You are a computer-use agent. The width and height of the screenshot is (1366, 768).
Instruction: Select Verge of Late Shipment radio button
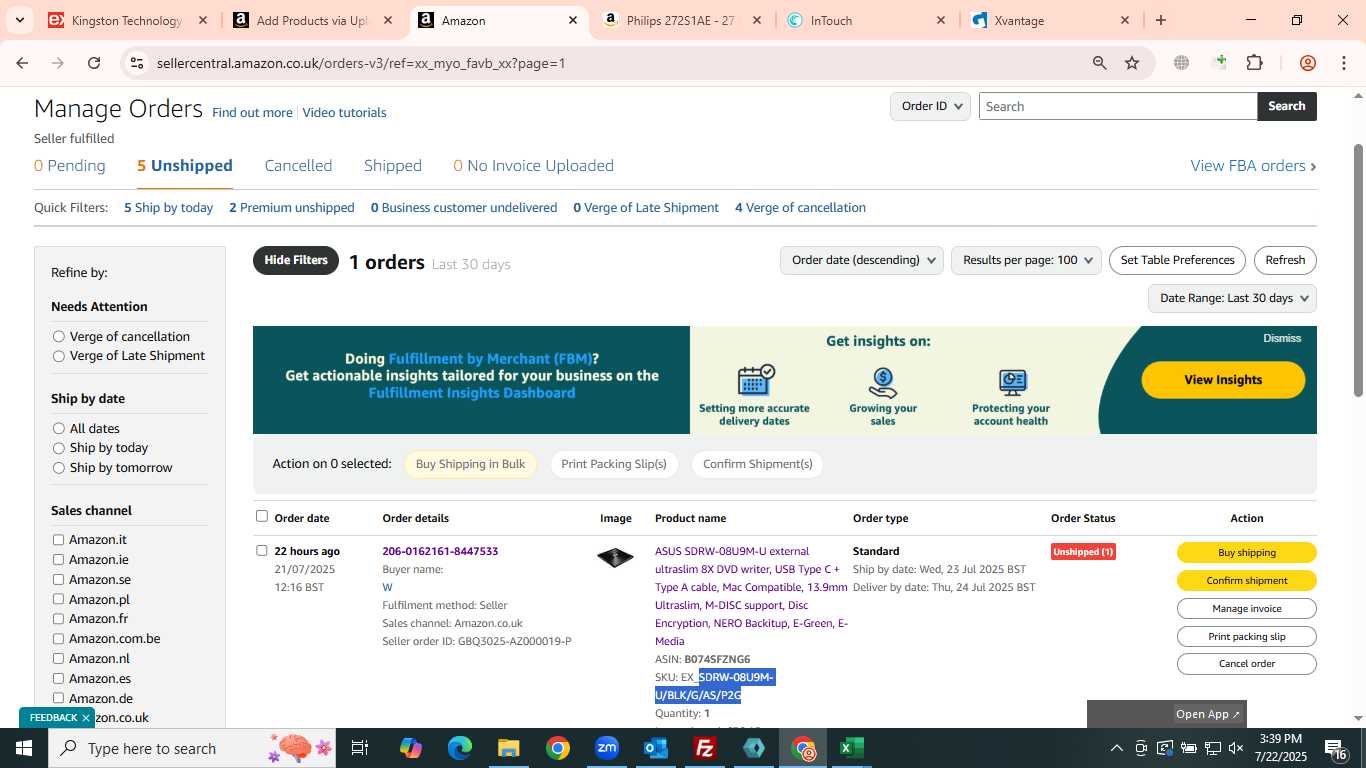[x=59, y=356]
